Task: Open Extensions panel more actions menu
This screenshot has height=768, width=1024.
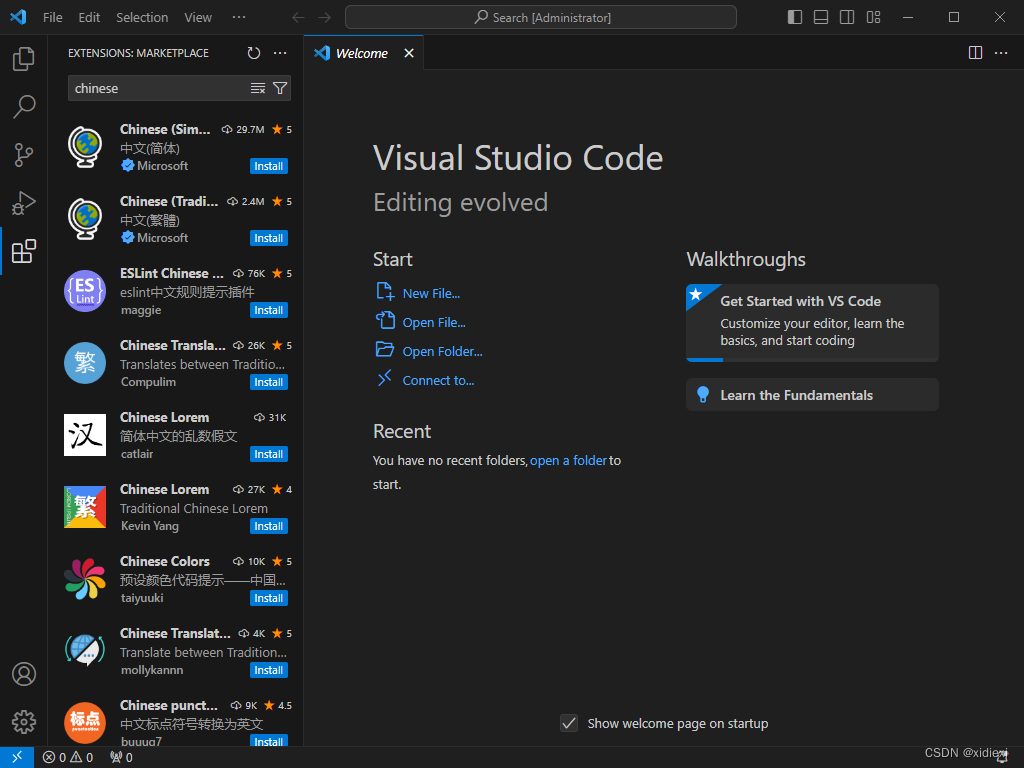Action: tap(280, 53)
